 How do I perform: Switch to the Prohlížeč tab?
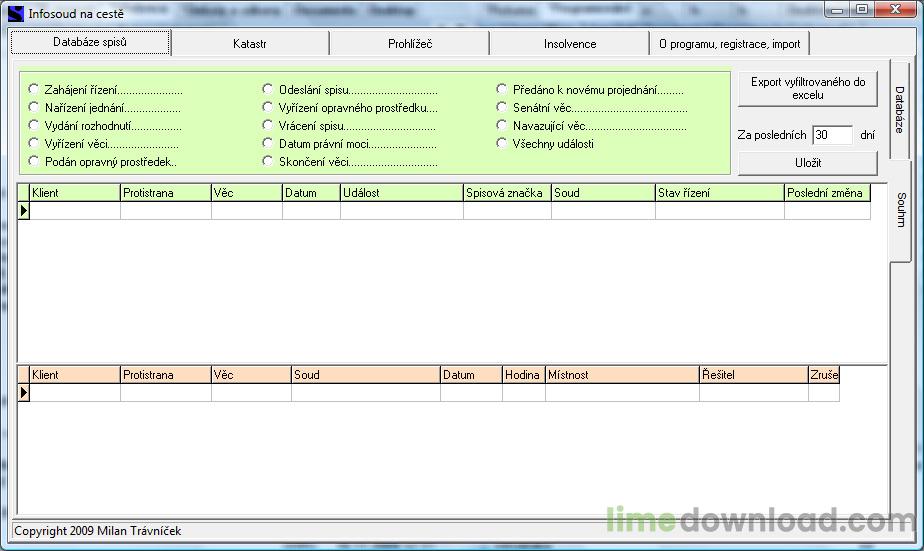(x=409, y=44)
